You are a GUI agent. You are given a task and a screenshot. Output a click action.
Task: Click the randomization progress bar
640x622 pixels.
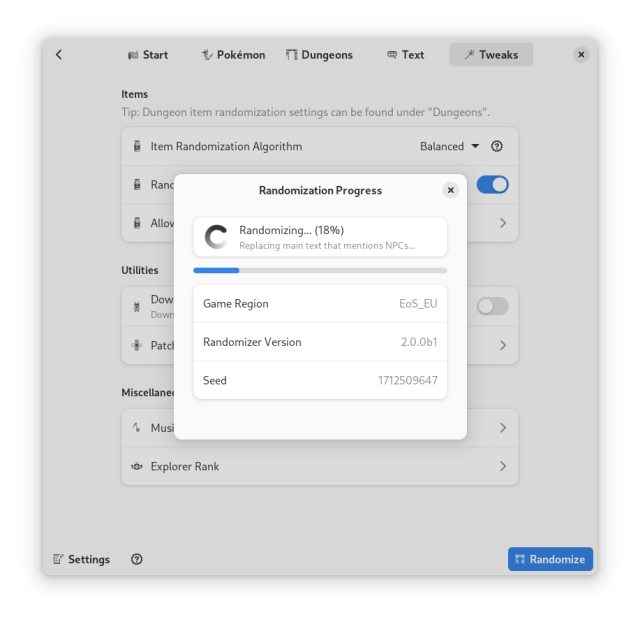pos(320,270)
